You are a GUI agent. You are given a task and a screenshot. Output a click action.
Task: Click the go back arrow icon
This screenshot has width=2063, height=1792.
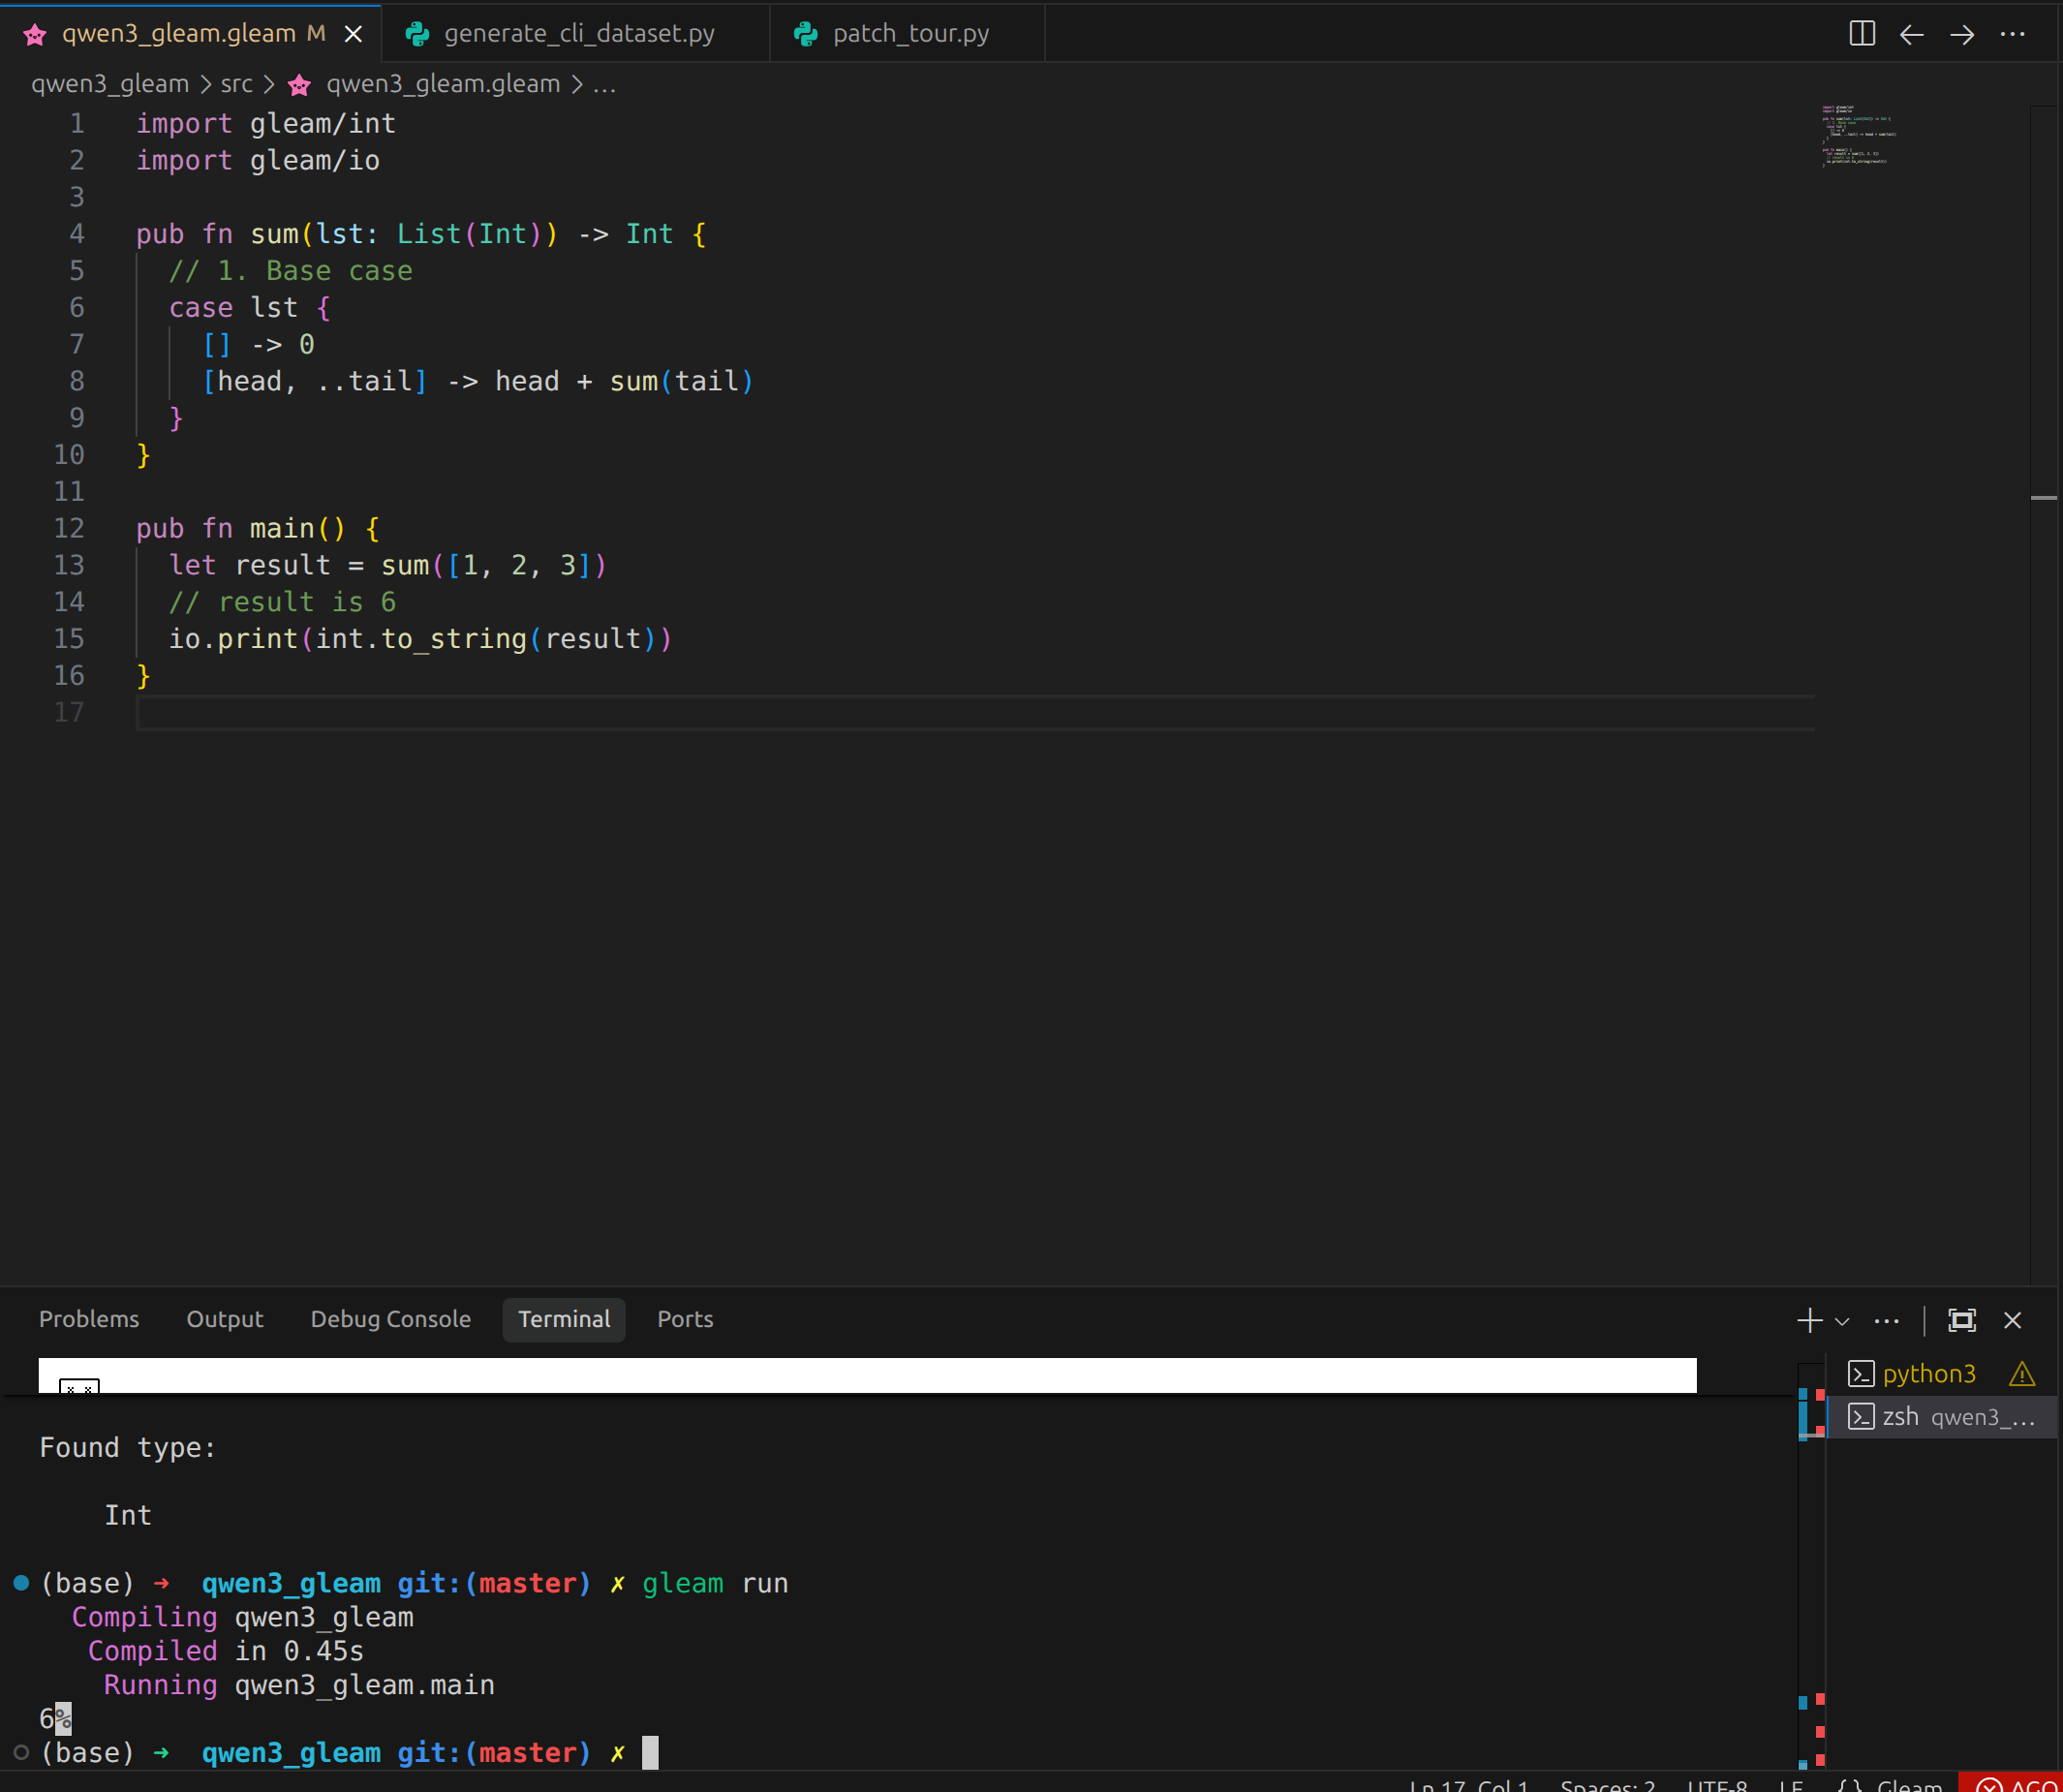pyautogui.click(x=1911, y=35)
